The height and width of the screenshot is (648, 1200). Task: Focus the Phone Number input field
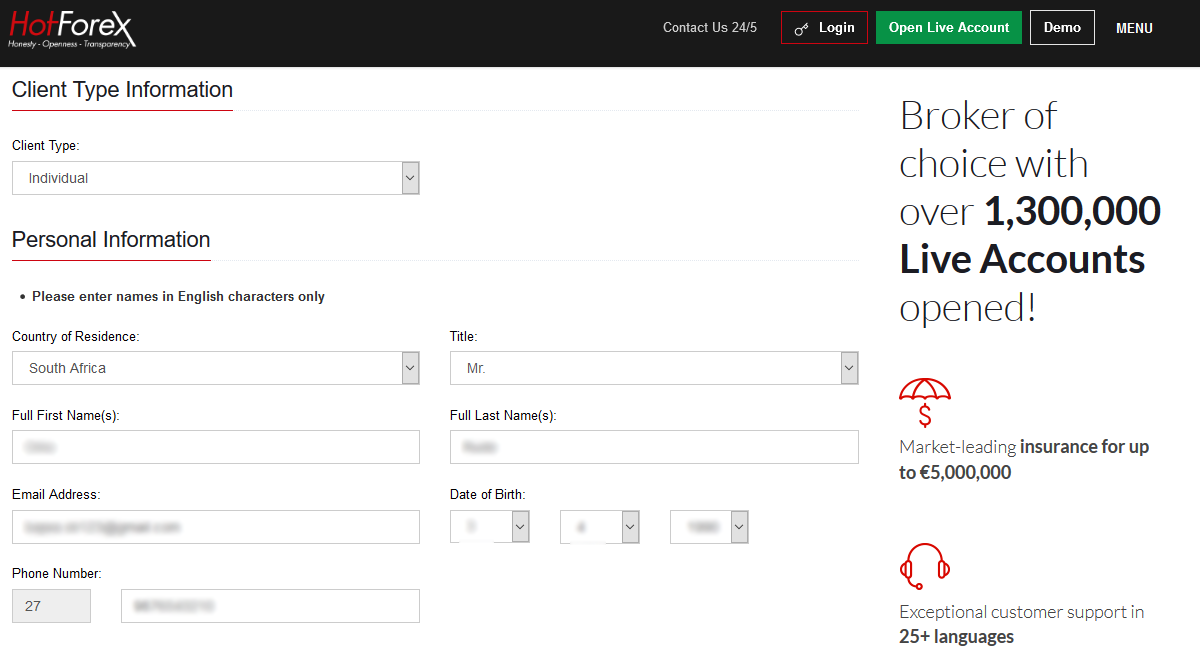pos(270,606)
